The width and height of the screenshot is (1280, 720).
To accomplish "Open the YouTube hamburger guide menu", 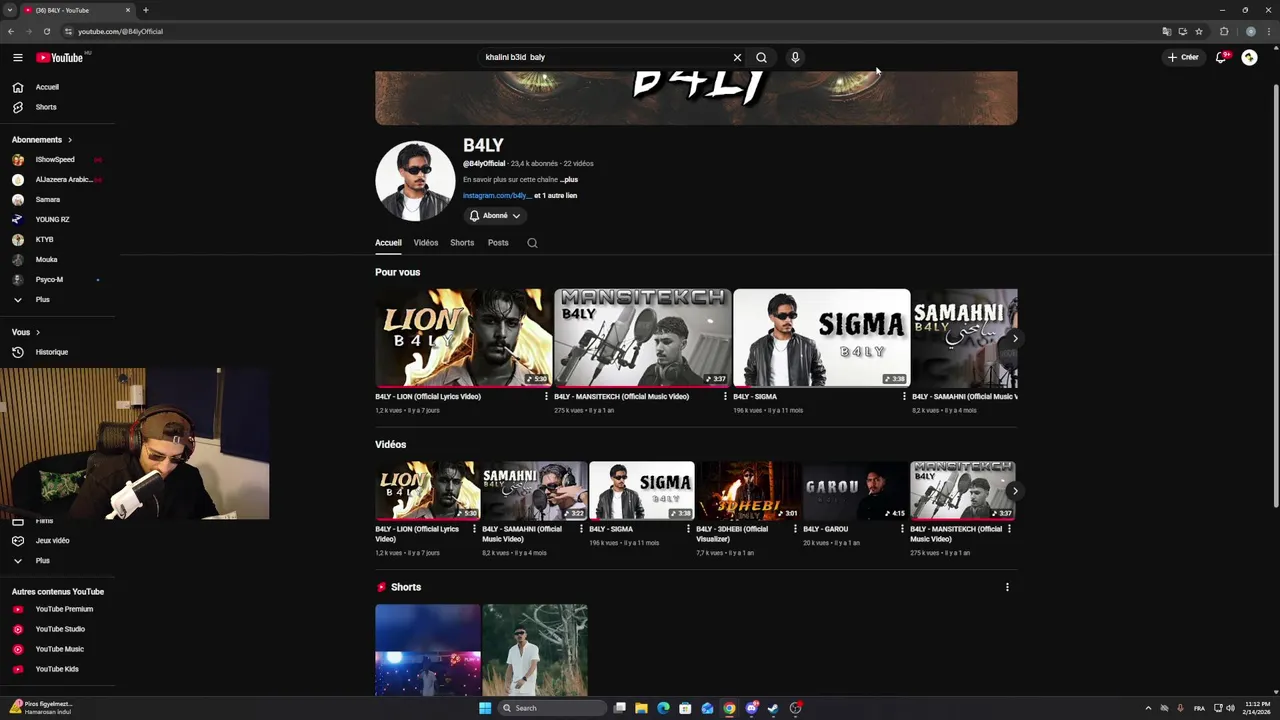I will tap(17, 58).
